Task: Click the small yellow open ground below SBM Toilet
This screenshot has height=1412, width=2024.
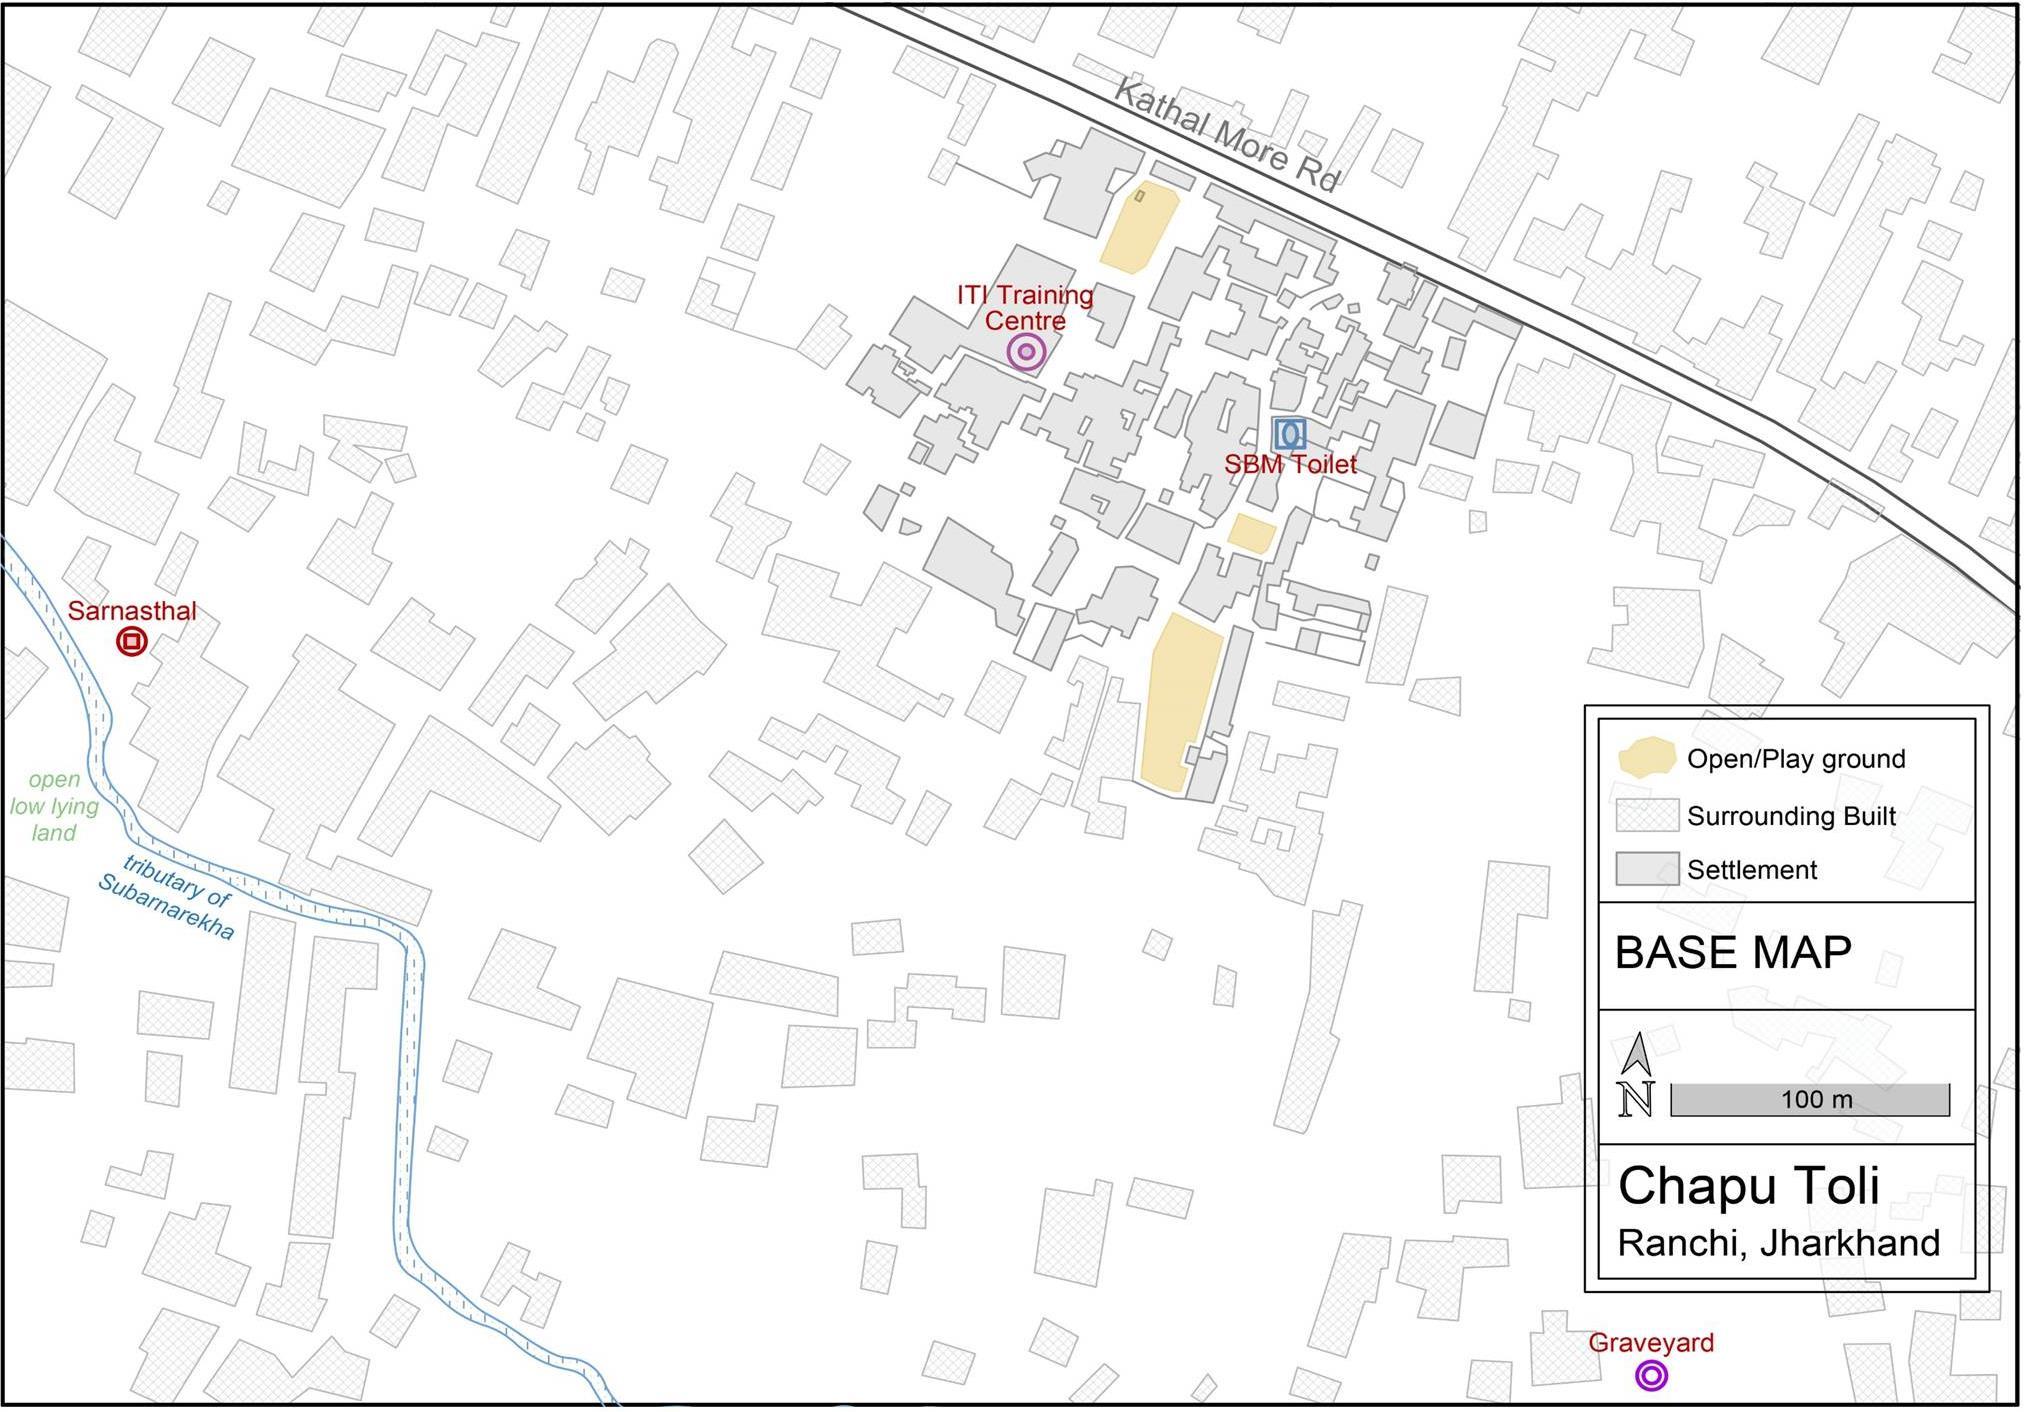Action: tap(1252, 533)
